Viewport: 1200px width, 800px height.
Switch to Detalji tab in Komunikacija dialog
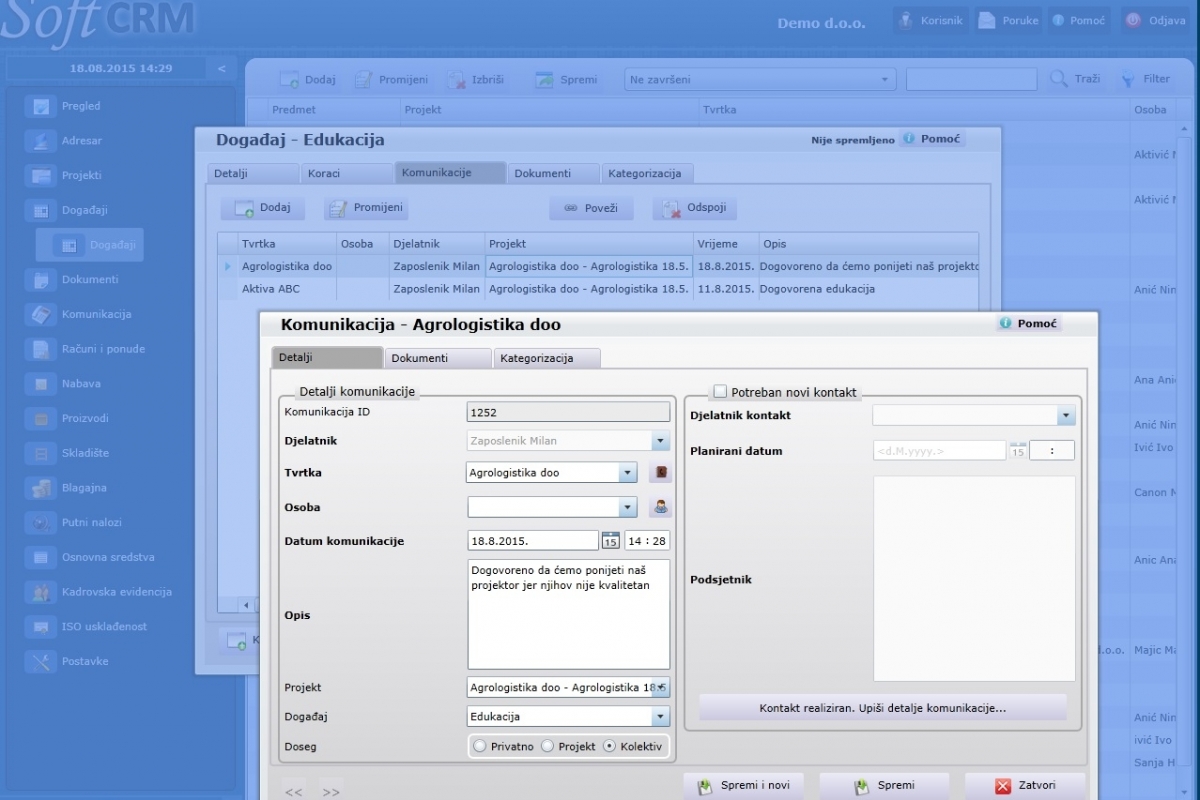coord(327,358)
